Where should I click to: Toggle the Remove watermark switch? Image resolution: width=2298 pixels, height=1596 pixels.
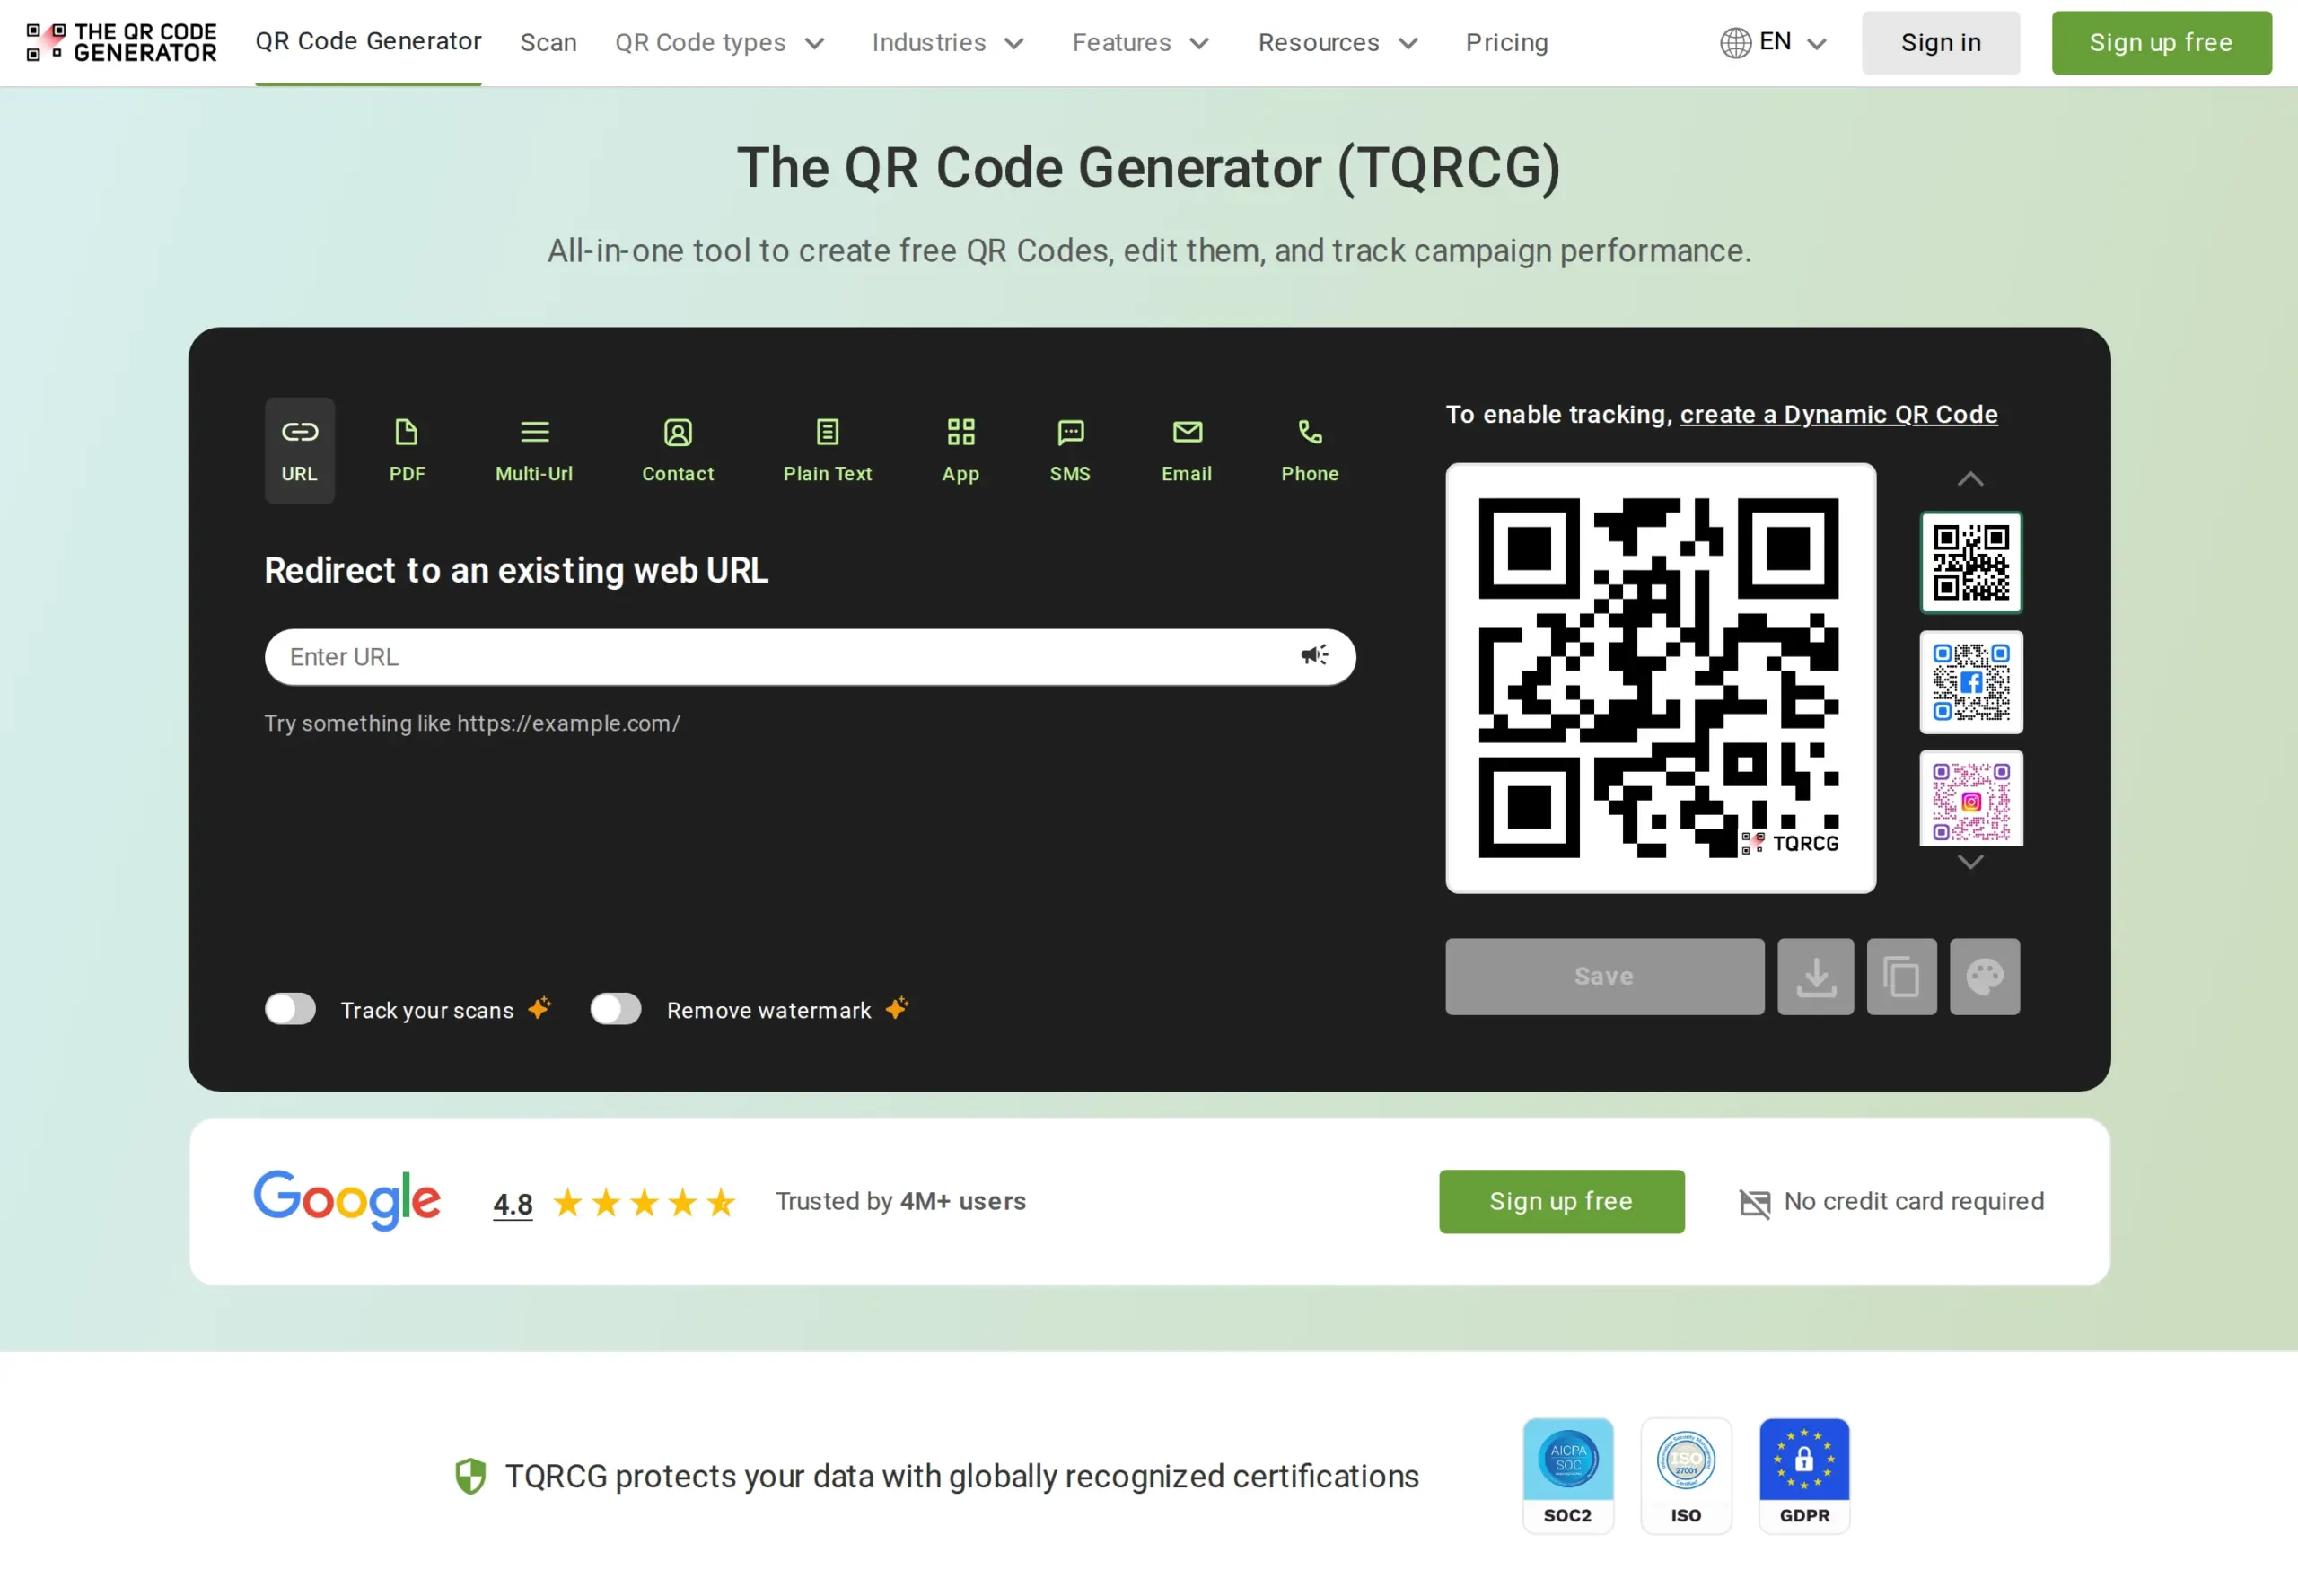(x=615, y=1009)
